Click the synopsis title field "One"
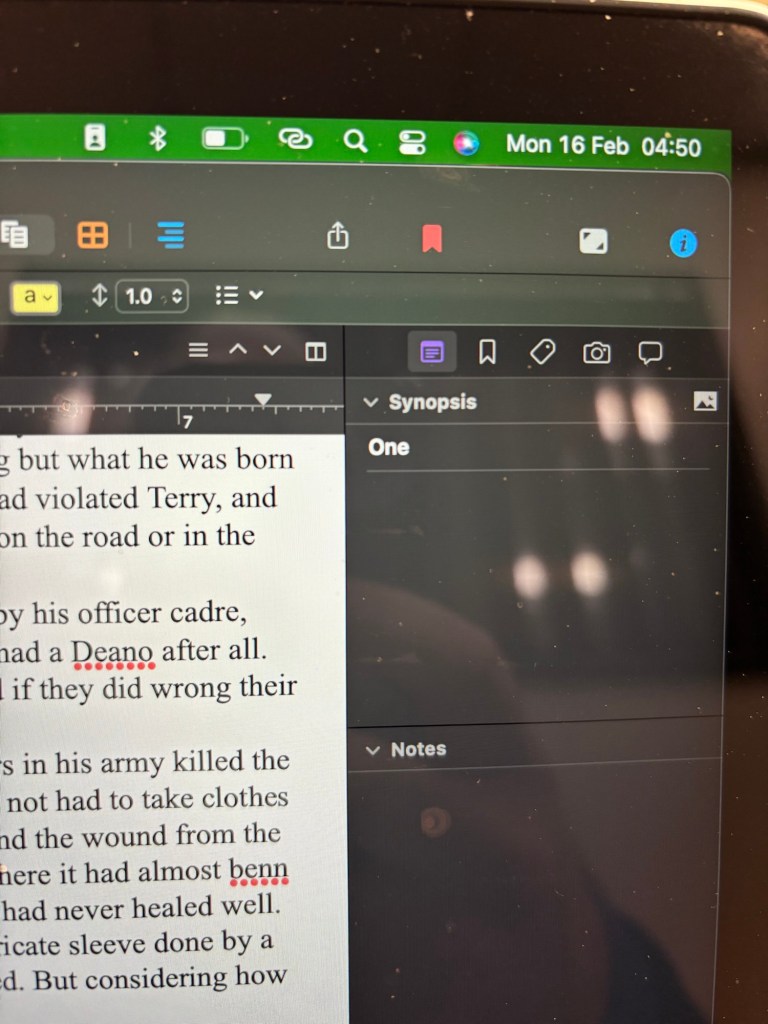This screenshot has height=1024, width=768. tap(389, 447)
